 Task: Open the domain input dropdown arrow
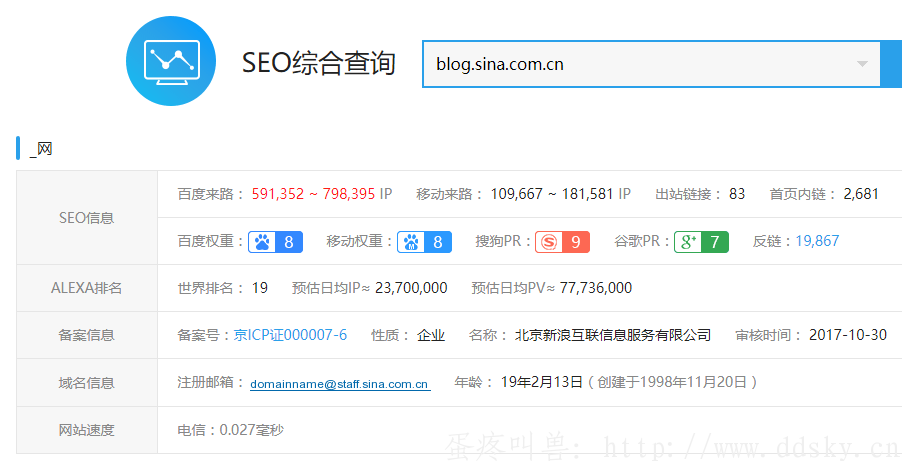[862, 65]
